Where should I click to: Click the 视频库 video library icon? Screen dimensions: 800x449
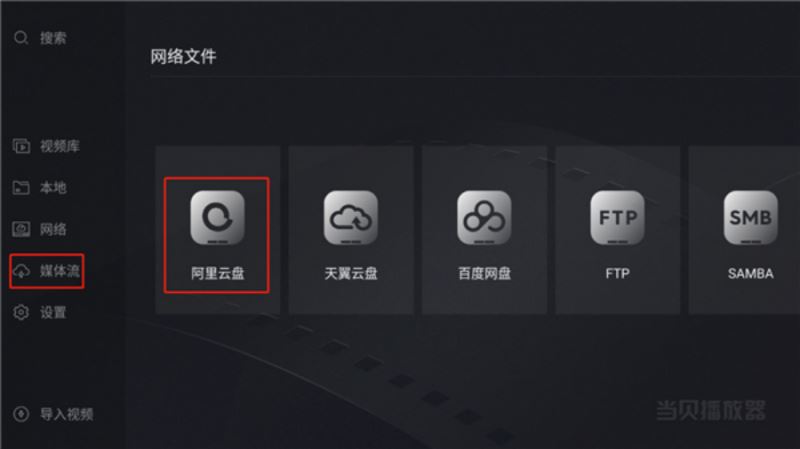point(21,146)
